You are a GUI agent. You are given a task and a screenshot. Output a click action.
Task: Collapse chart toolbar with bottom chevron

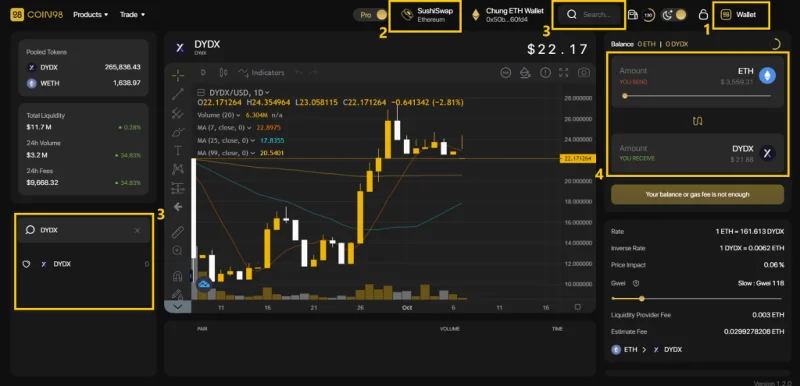[178, 306]
